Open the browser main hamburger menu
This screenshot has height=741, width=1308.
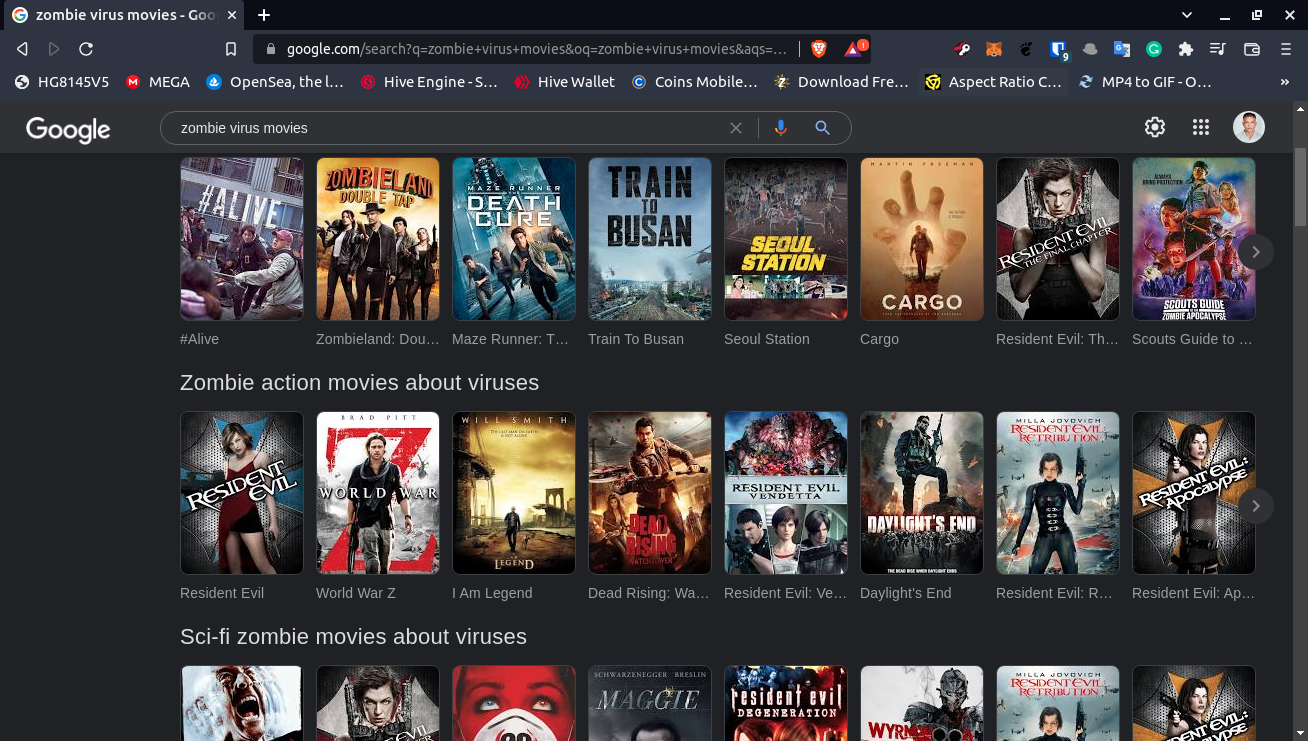pos(1286,49)
